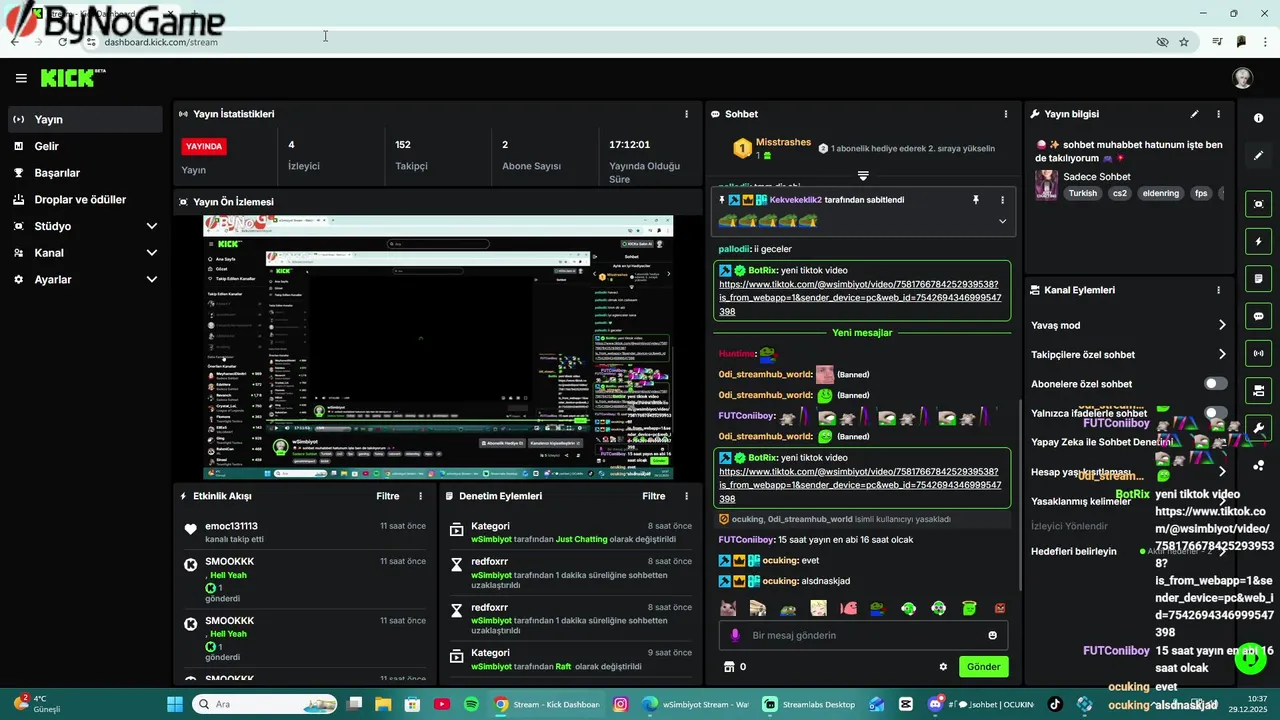Screen dimensions: 1280x720
Task: Expand the Stüdyo sidebar section
Action: pyautogui.click(x=84, y=226)
